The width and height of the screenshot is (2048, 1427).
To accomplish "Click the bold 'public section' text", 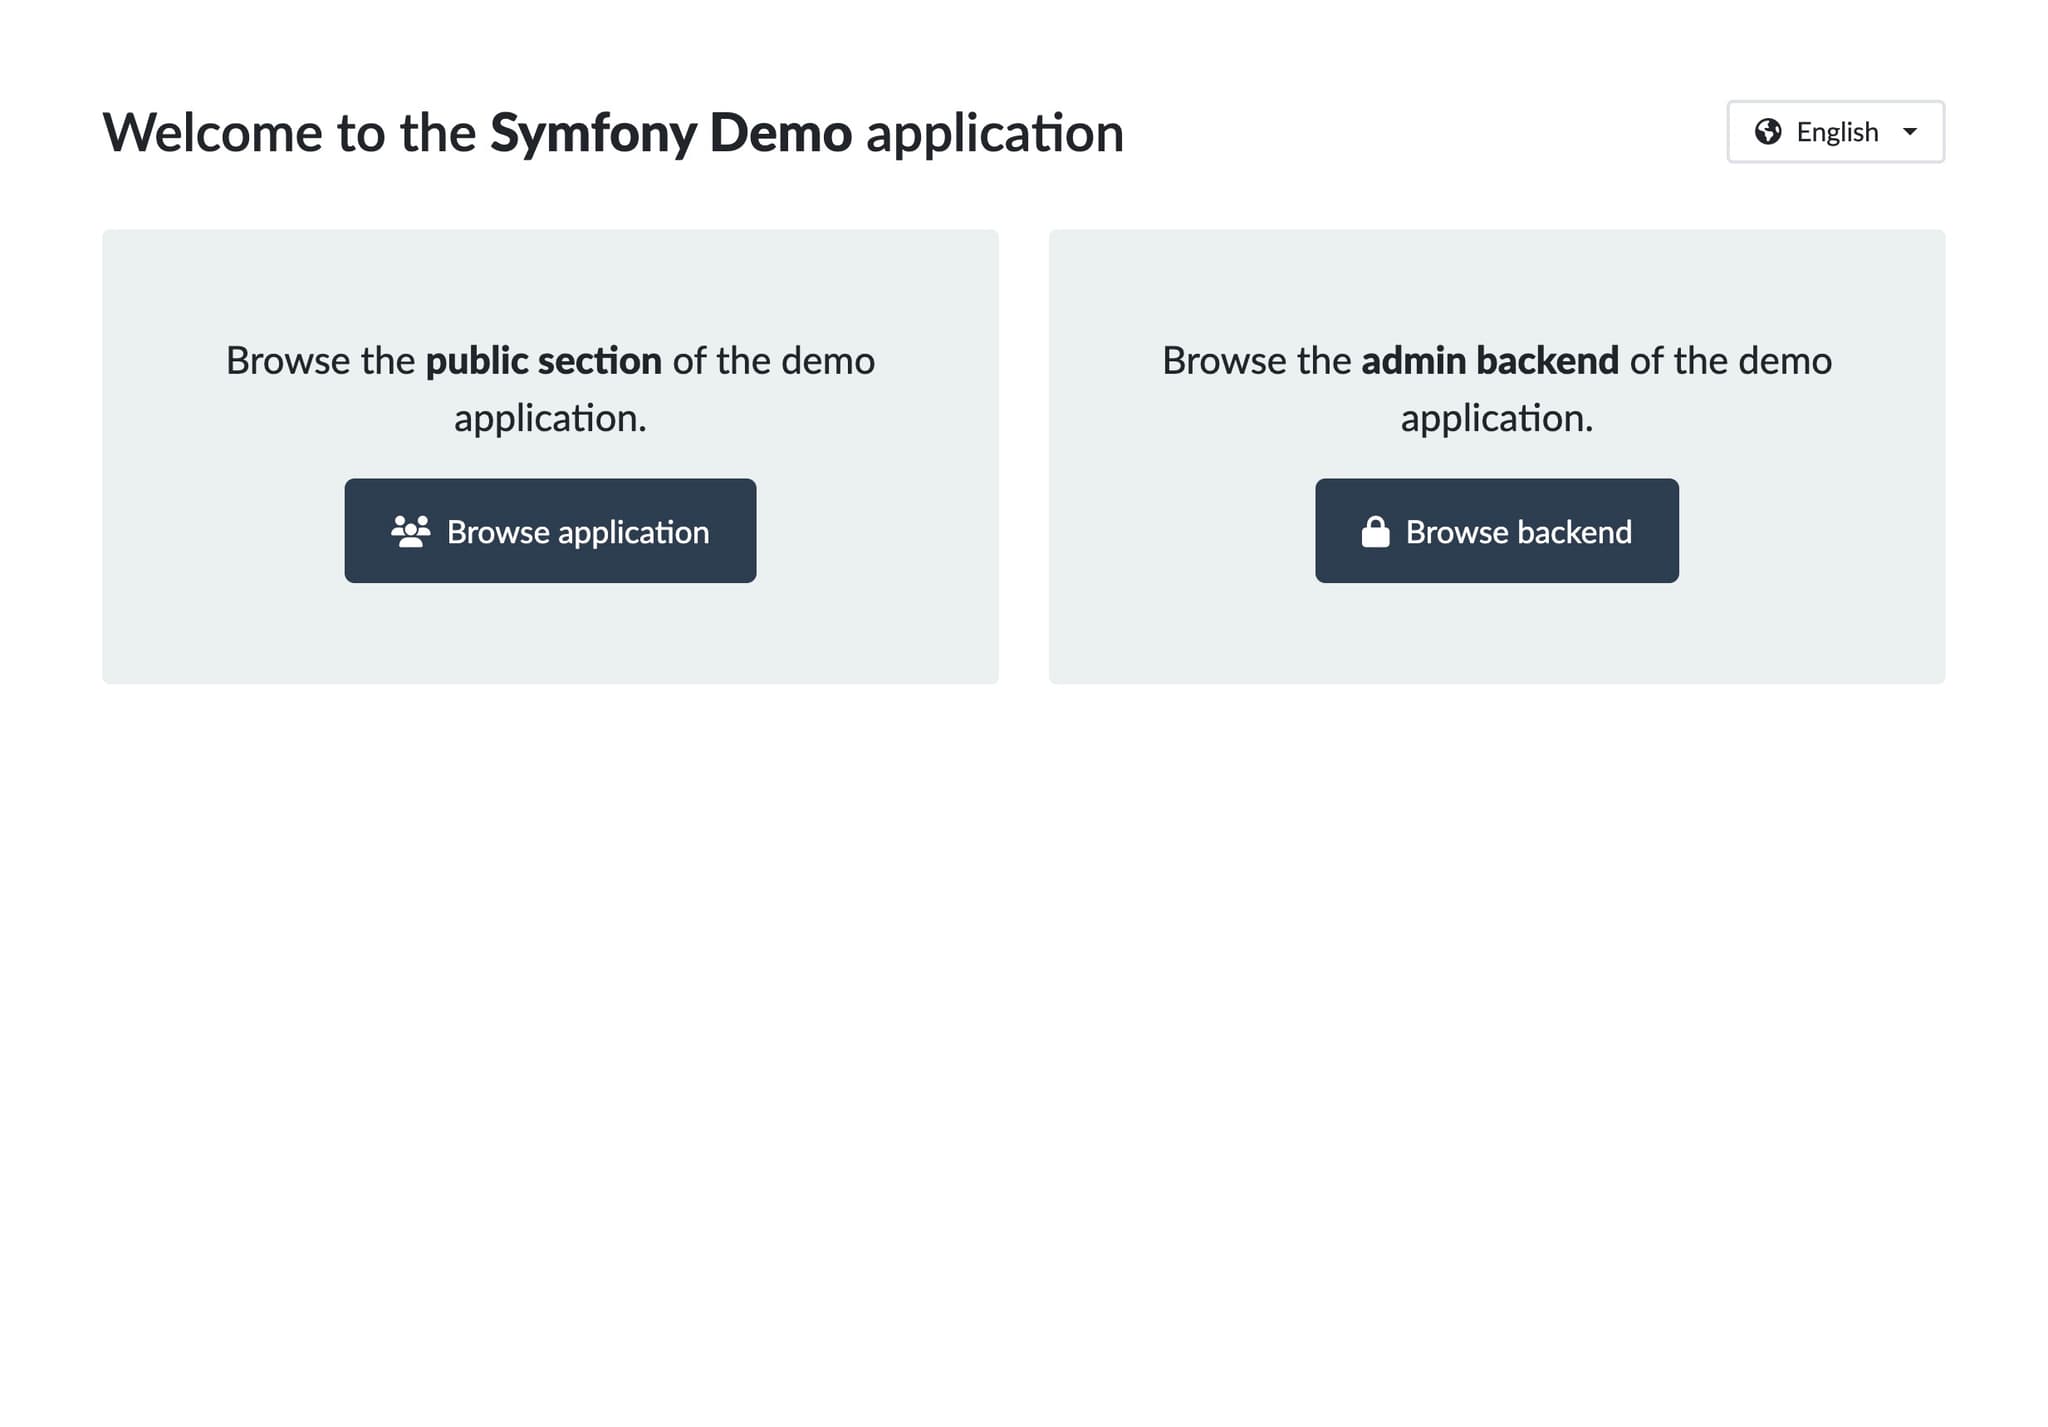I will point(543,361).
